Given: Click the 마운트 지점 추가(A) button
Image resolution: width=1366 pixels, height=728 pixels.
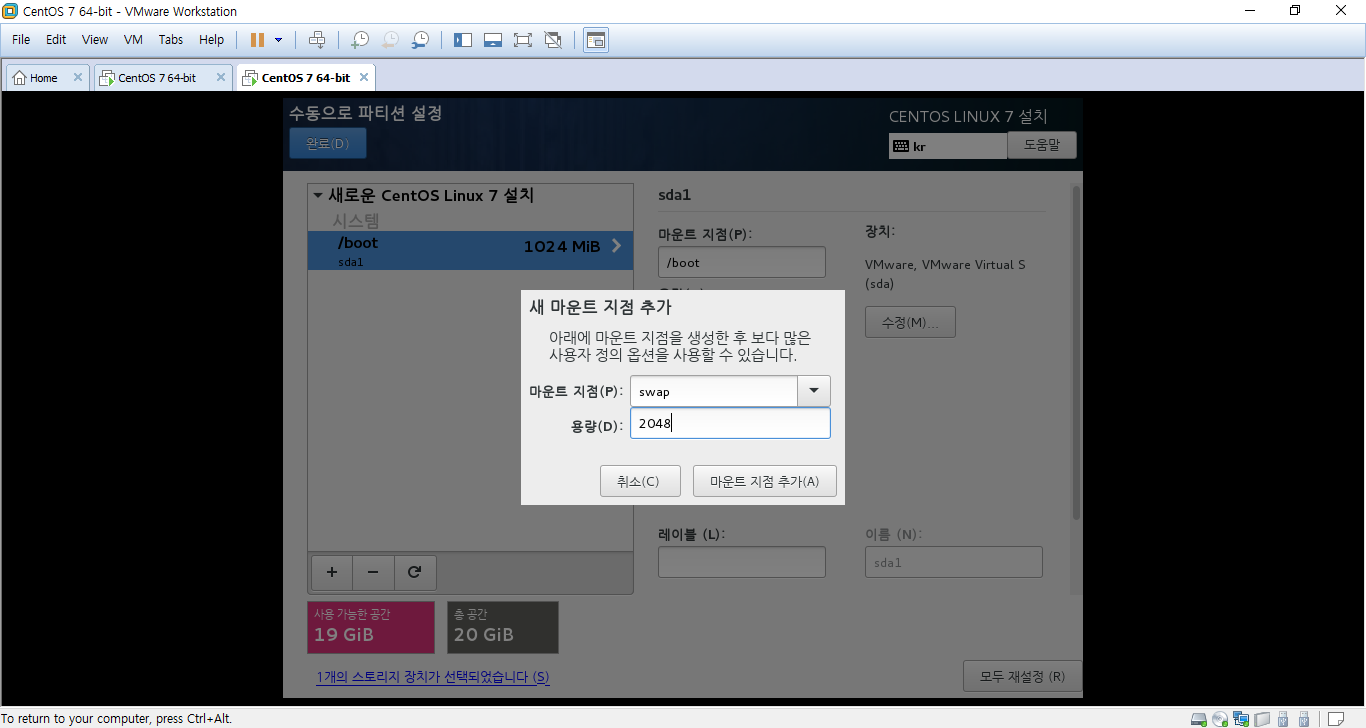Looking at the screenshot, I should click(x=764, y=481).
